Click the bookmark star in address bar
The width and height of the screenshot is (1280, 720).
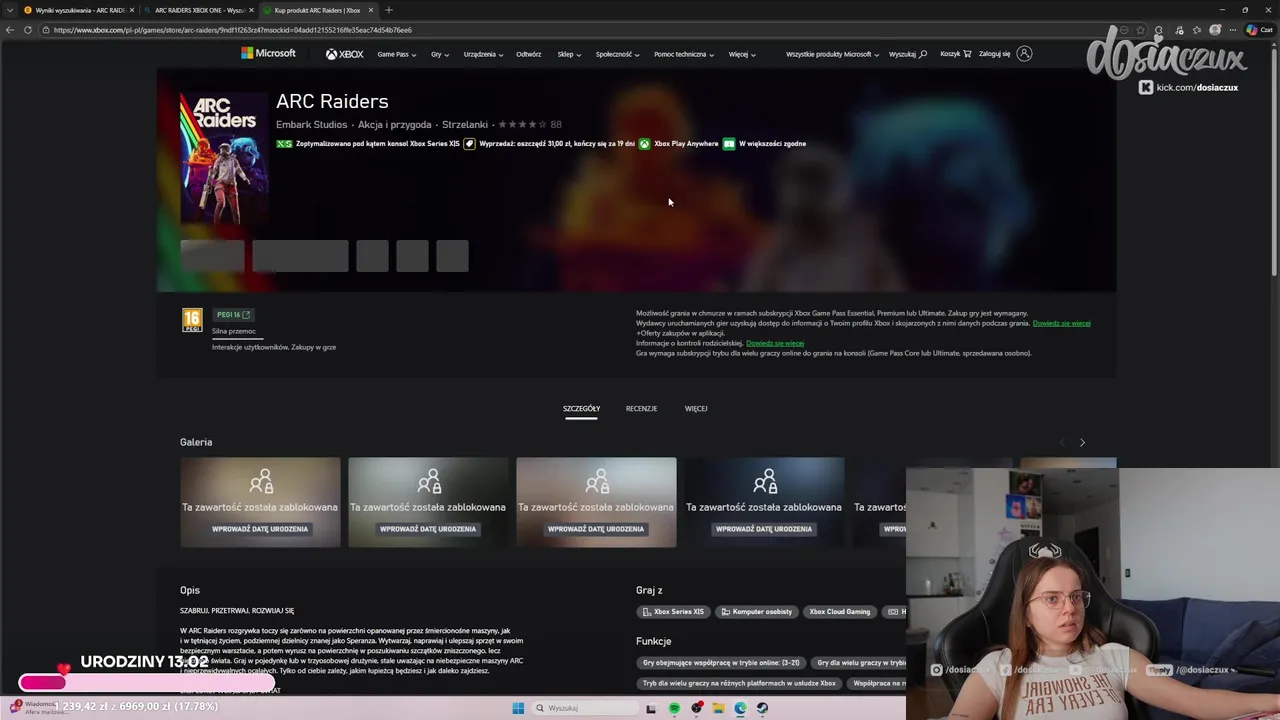tap(1140, 30)
